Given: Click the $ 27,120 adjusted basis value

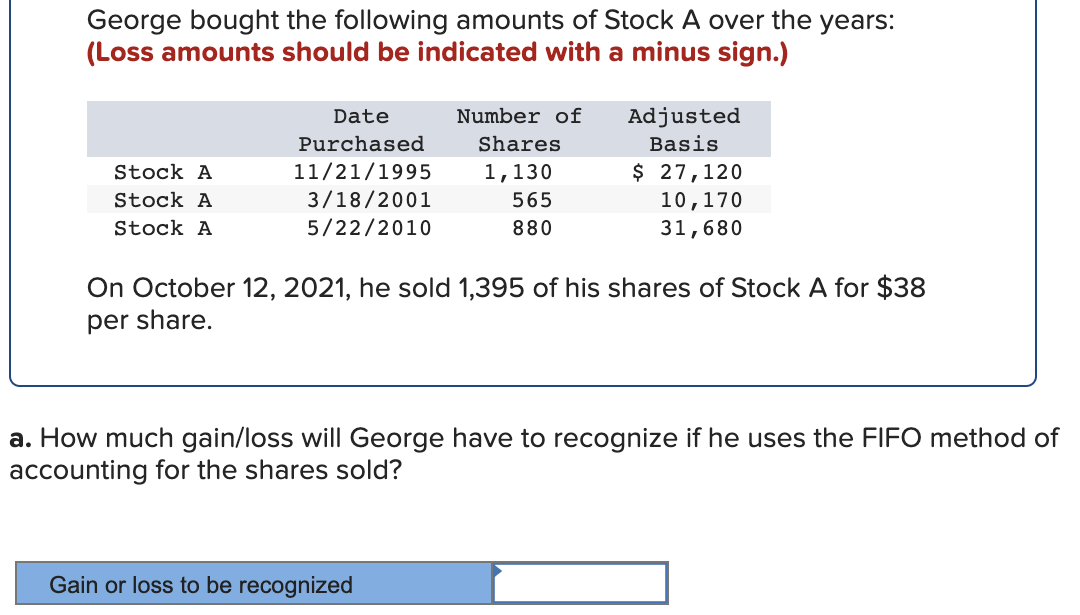Looking at the screenshot, I should coord(687,171).
